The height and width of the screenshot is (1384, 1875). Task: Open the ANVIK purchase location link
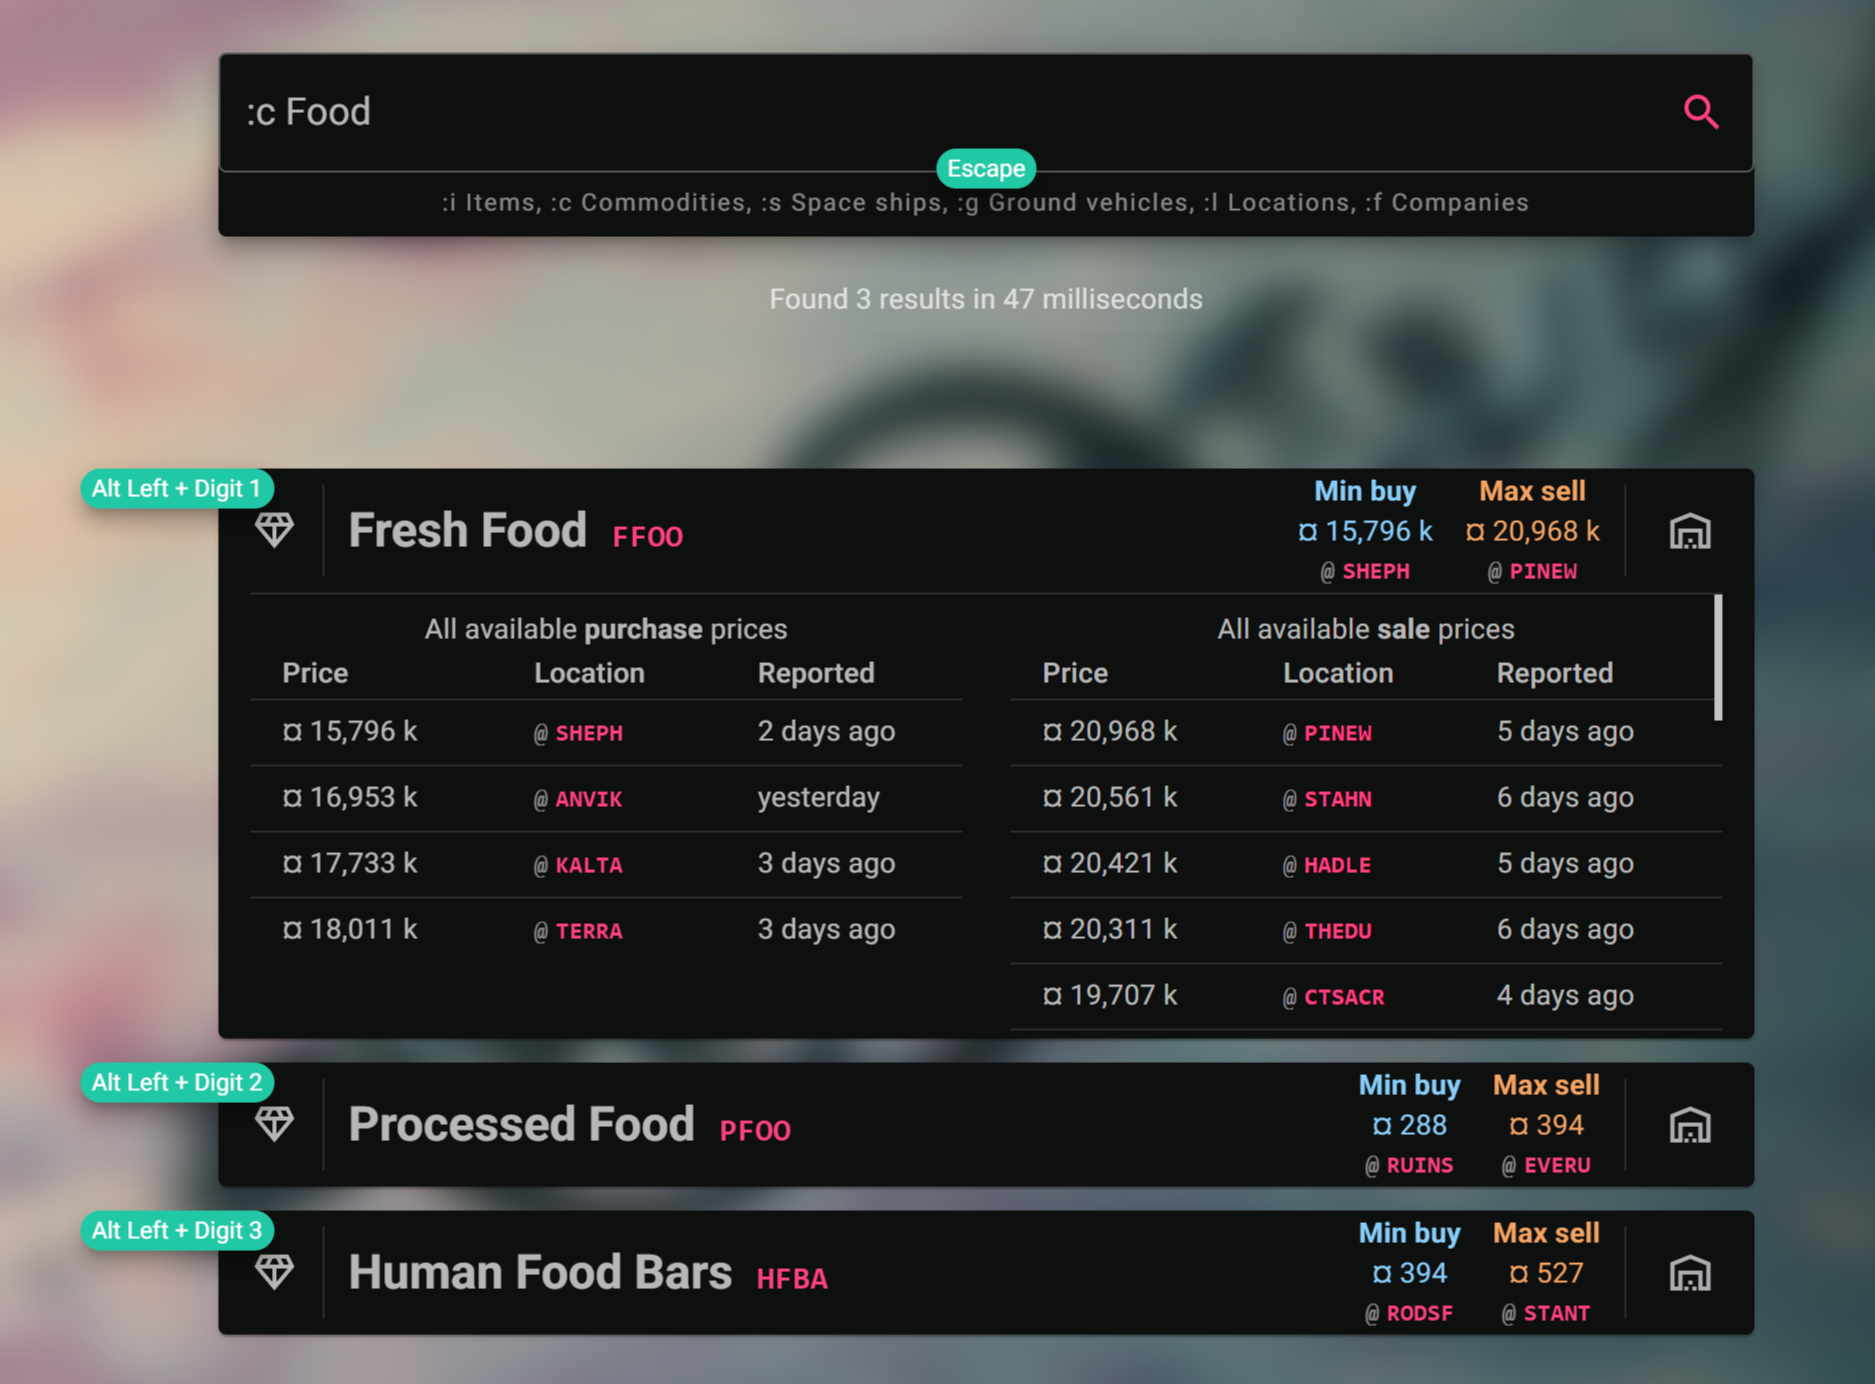[x=588, y=799]
